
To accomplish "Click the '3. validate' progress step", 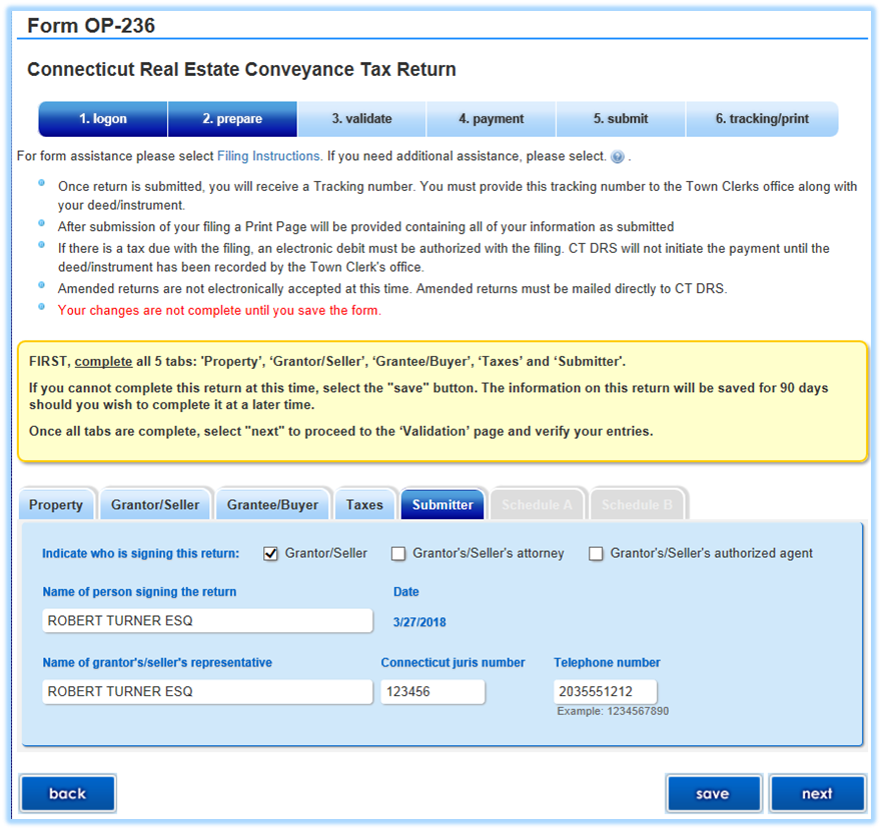I will coord(362,119).
